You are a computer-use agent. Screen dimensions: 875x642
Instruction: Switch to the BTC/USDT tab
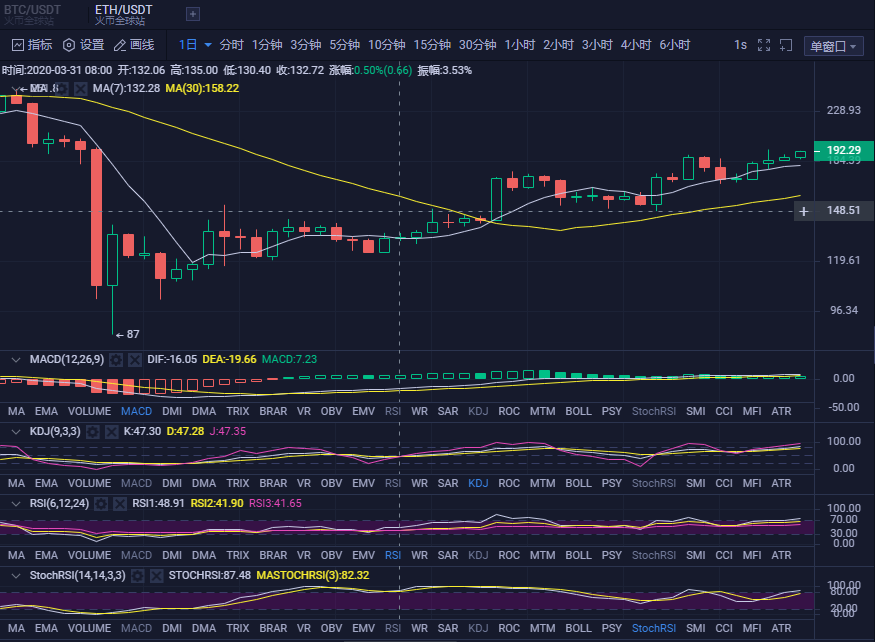(x=35, y=13)
